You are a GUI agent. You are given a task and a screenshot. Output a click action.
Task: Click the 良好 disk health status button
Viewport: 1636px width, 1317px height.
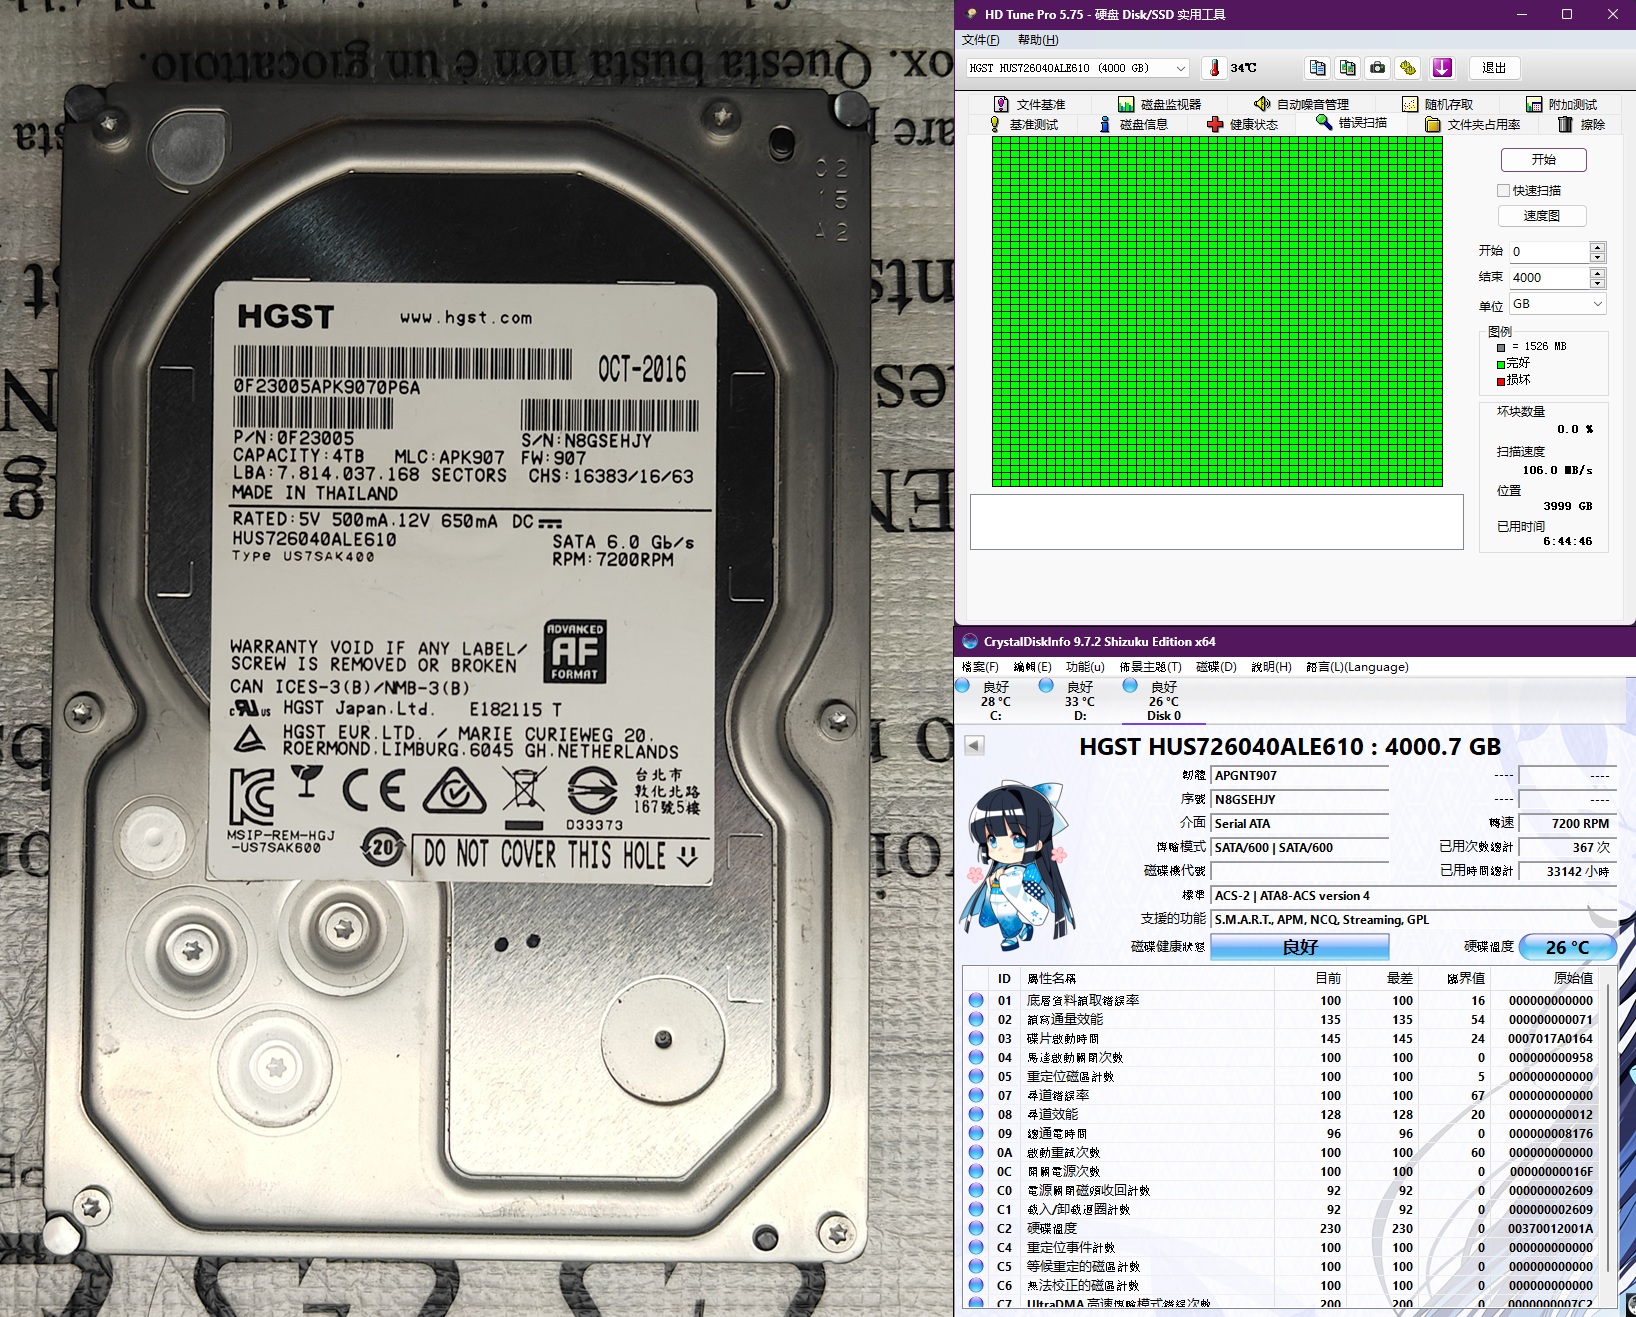coord(1300,947)
